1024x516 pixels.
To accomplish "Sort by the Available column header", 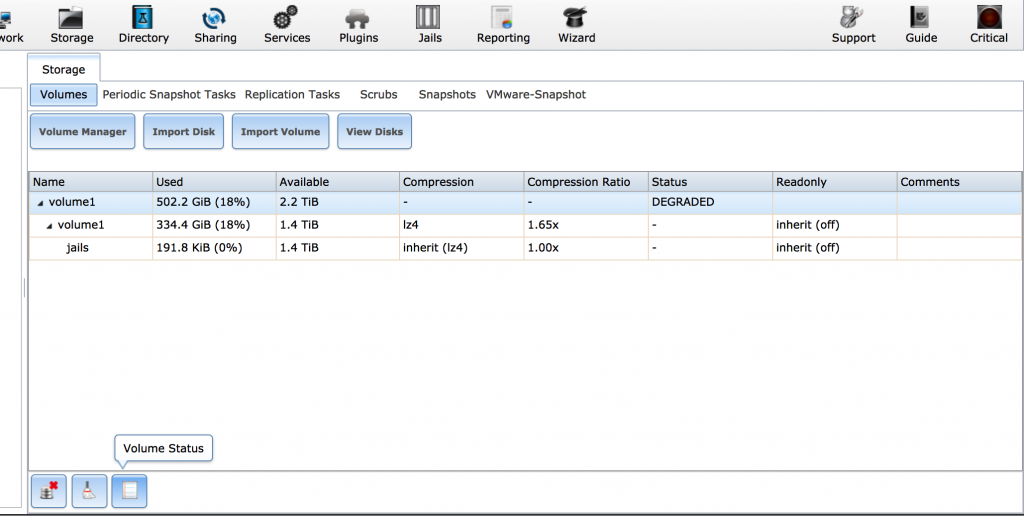I will (338, 182).
